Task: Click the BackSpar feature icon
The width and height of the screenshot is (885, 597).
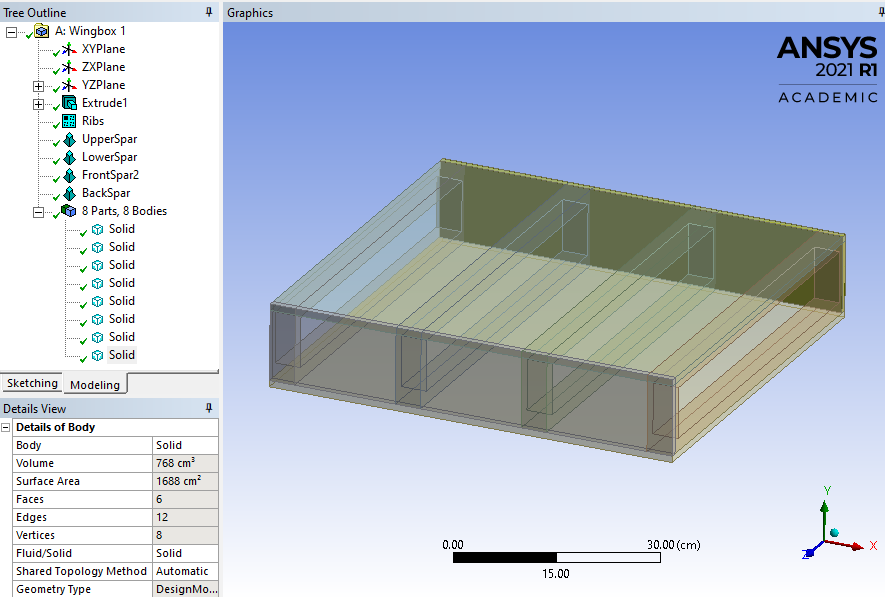Action: pos(69,193)
